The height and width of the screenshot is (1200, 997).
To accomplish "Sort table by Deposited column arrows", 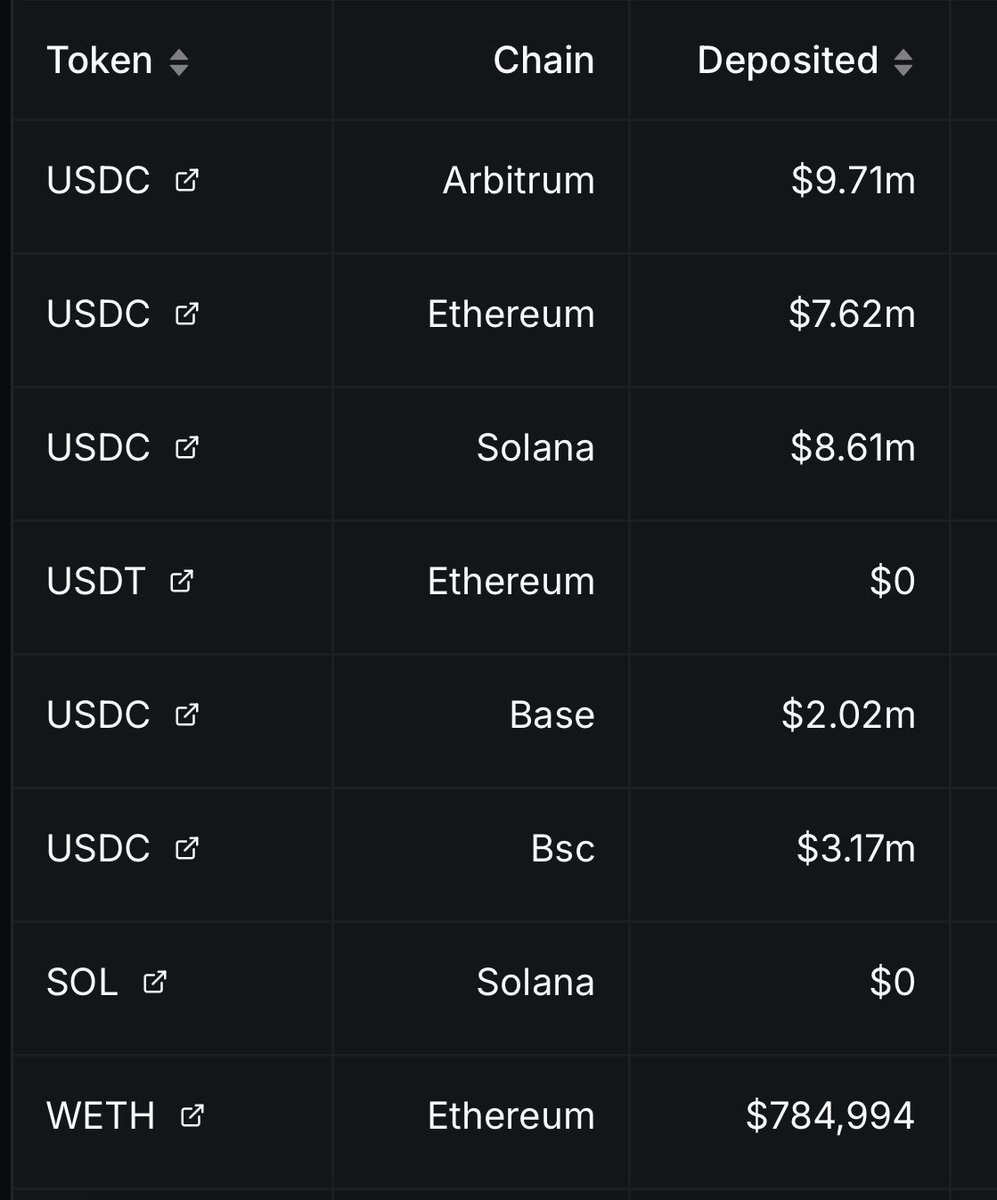I will (x=903, y=63).
